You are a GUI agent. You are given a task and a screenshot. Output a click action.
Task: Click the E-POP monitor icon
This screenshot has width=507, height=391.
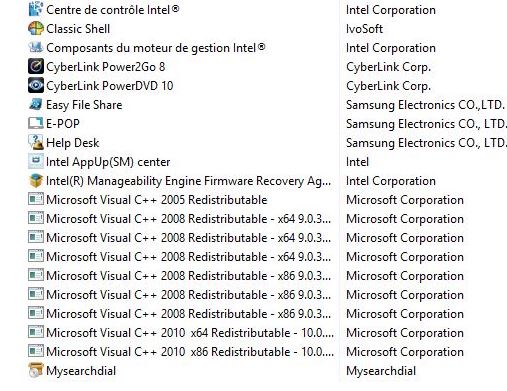(x=36, y=124)
